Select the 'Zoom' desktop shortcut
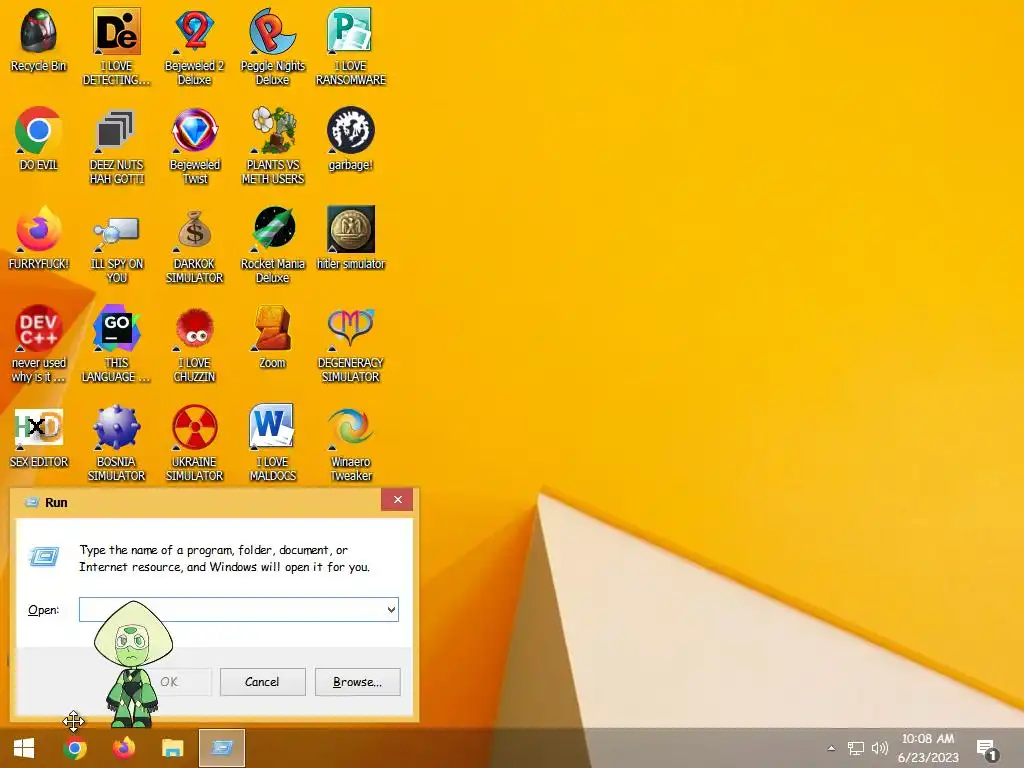Screen dimensions: 1024x768 click(x=273, y=337)
